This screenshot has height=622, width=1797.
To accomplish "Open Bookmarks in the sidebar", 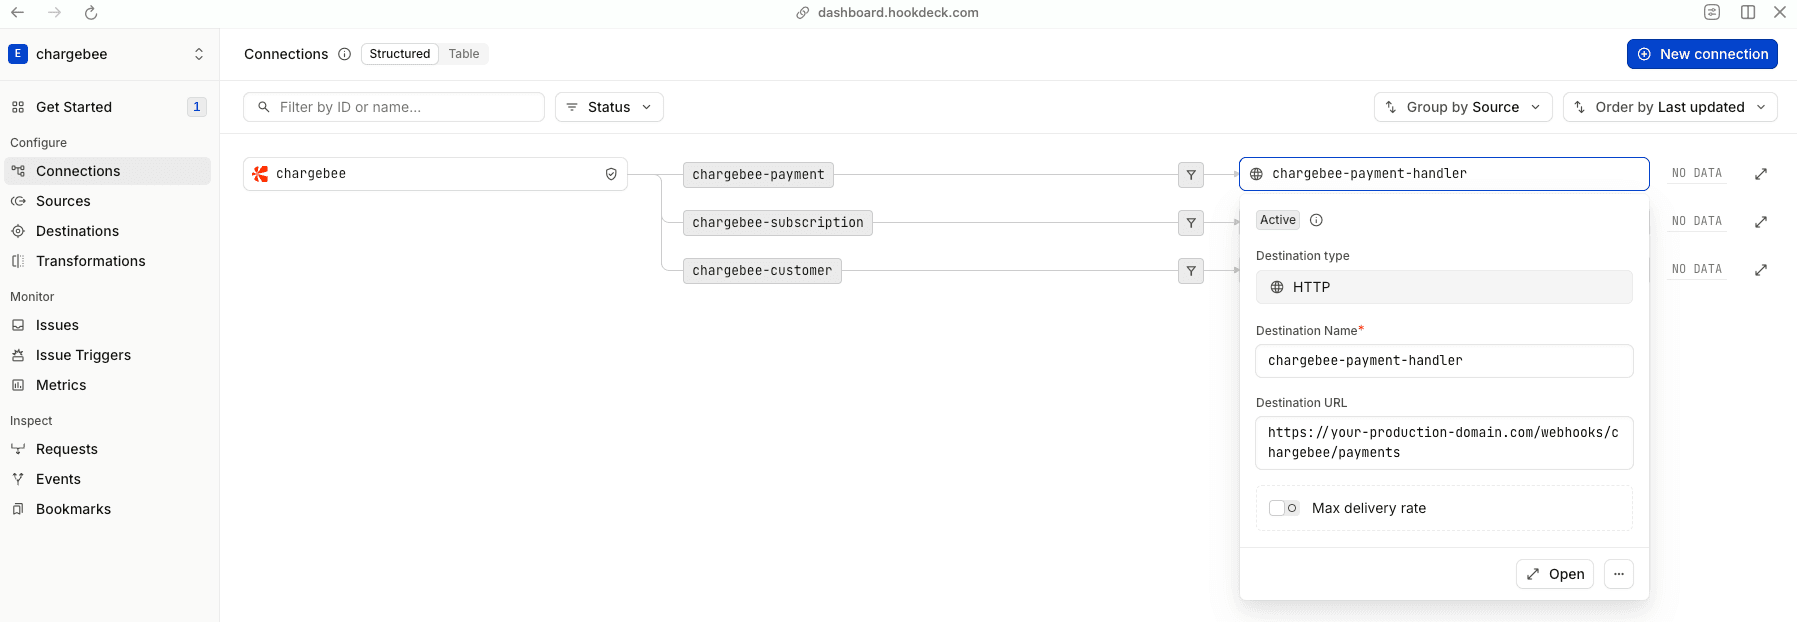I will [73, 509].
